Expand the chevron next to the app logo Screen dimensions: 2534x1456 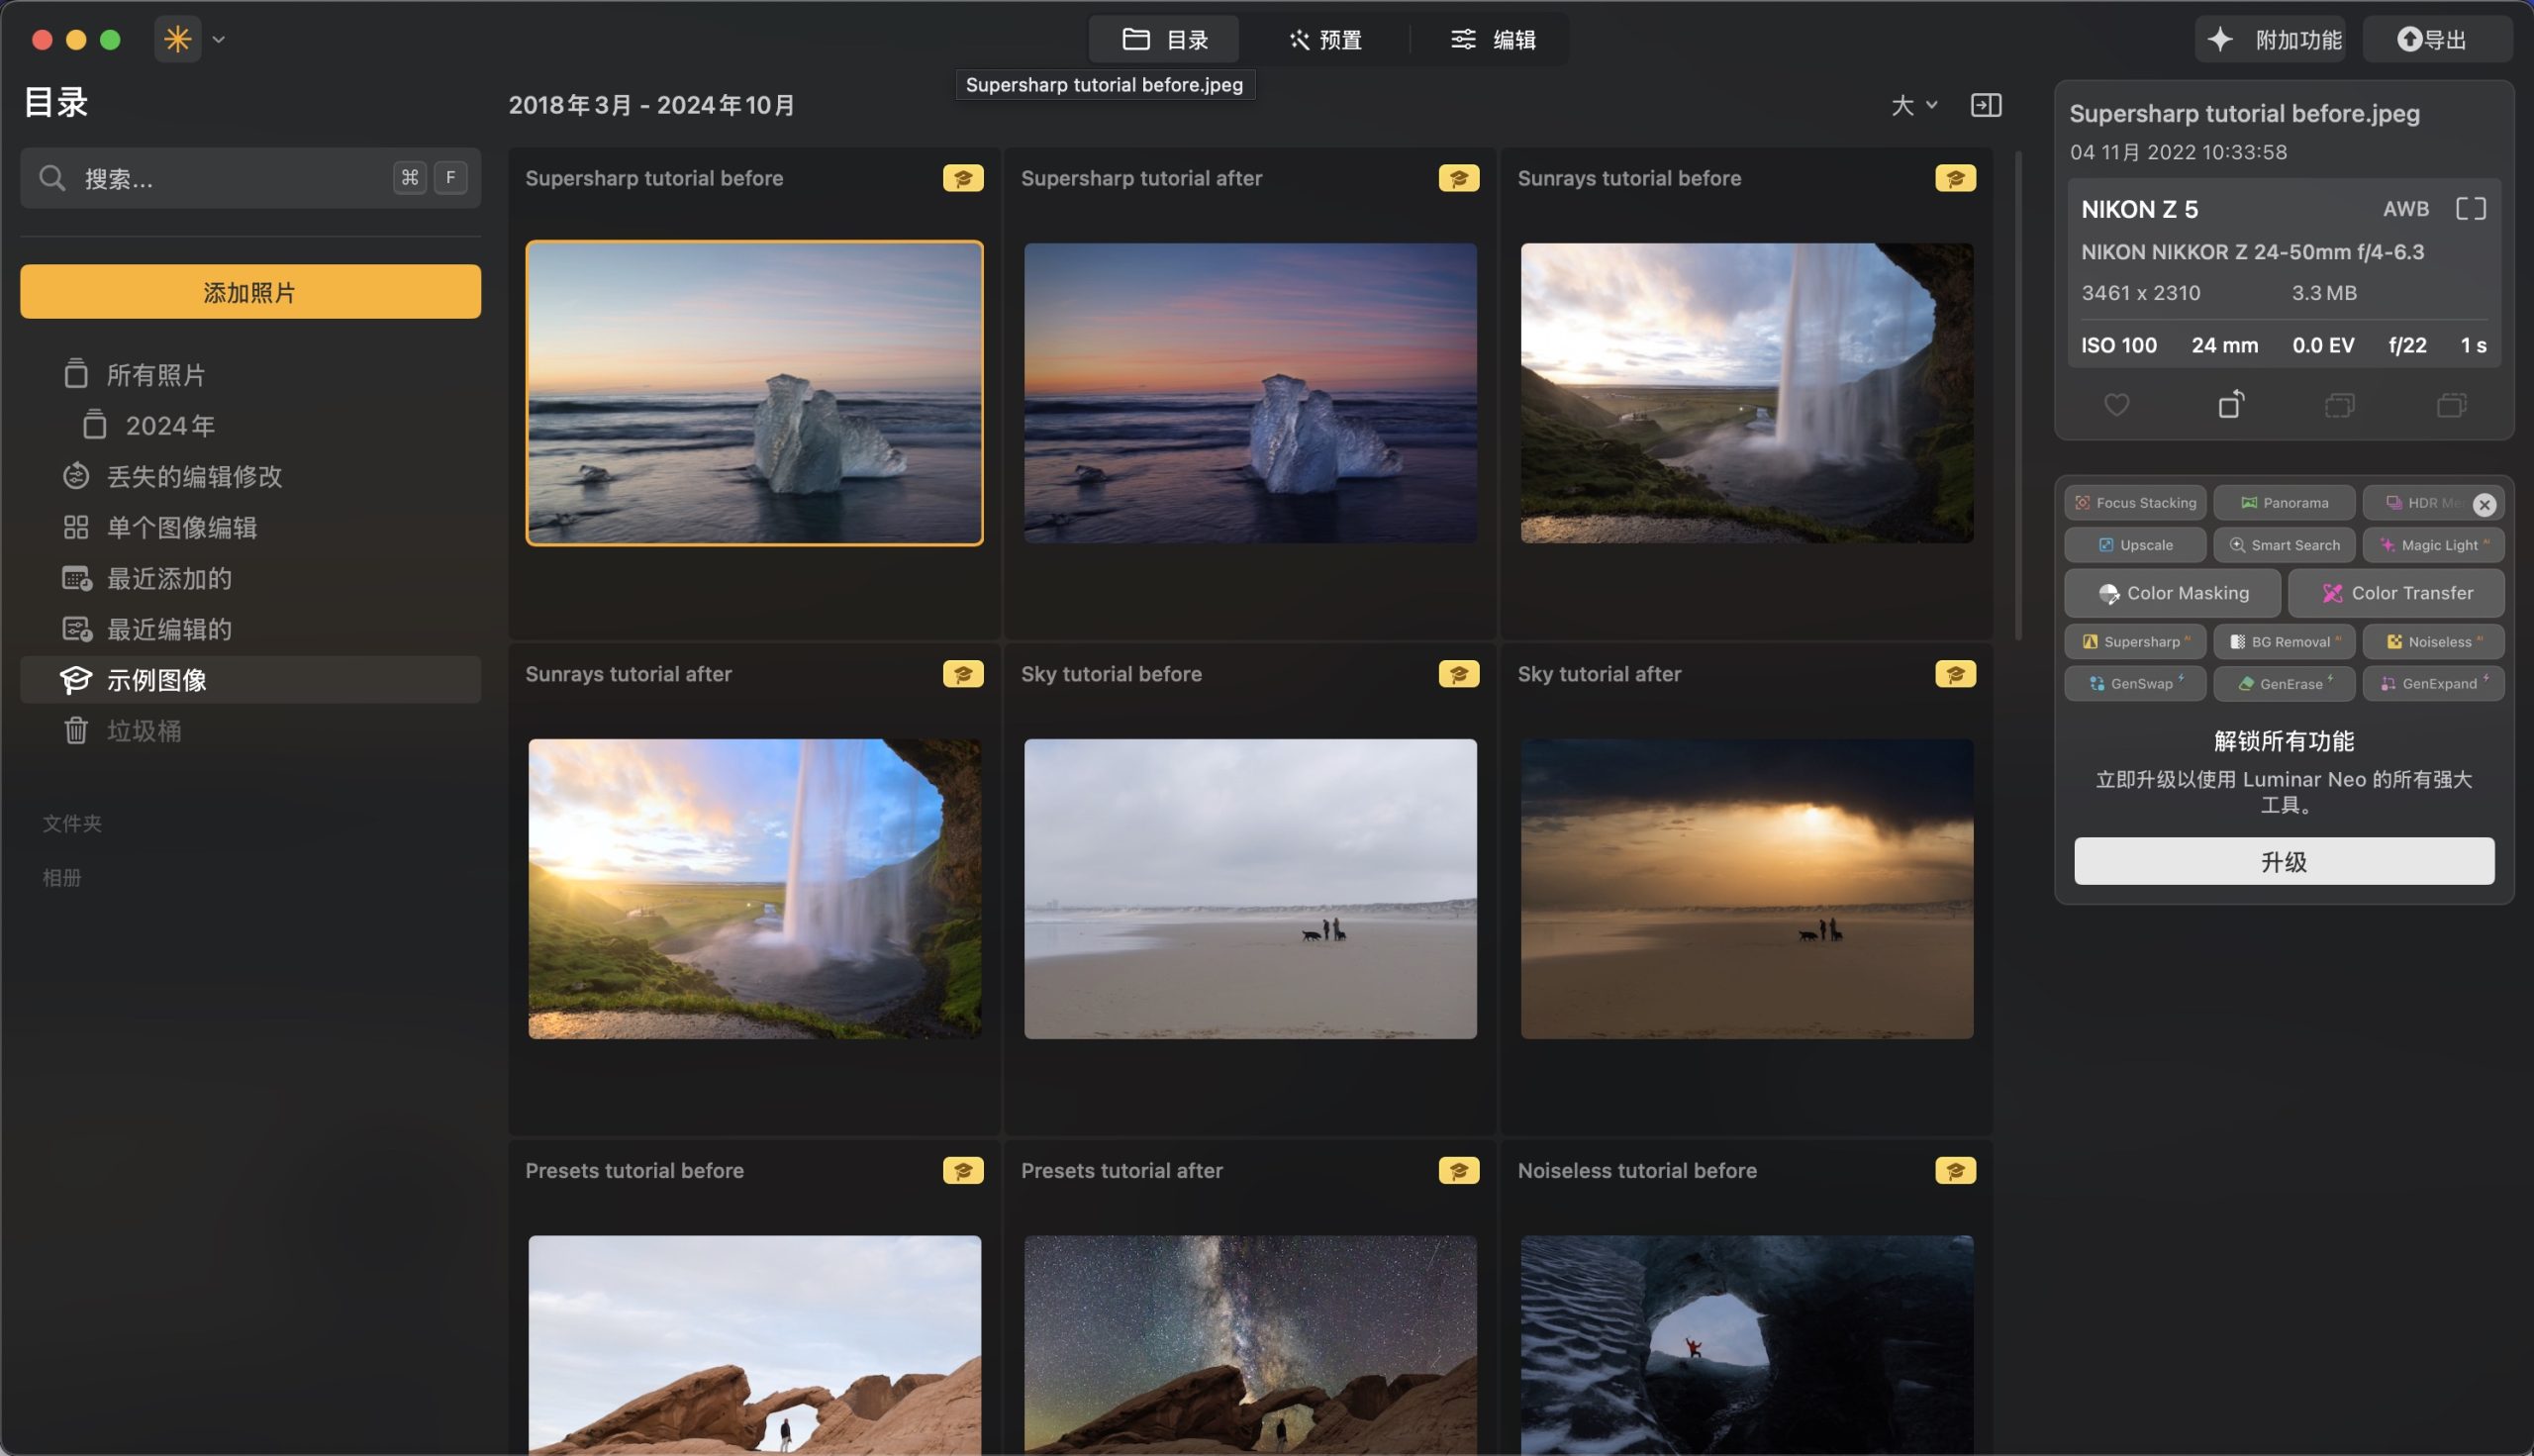click(x=218, y=40)
